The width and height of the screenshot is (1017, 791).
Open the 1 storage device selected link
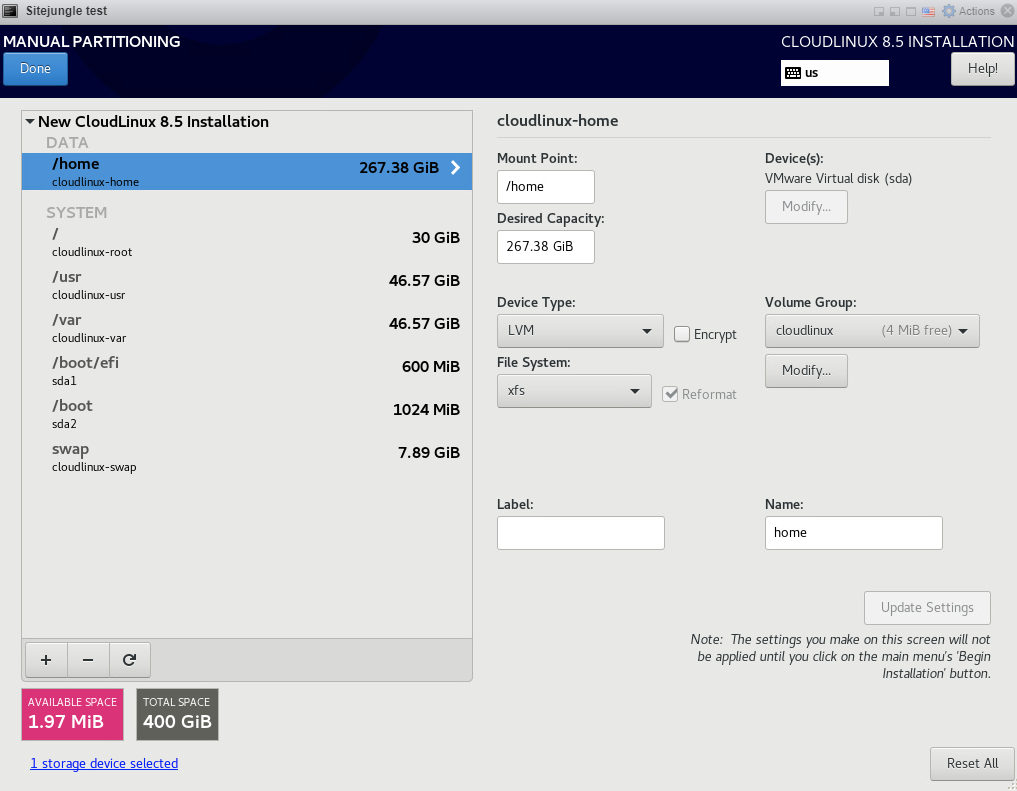(x=104, y=764)
